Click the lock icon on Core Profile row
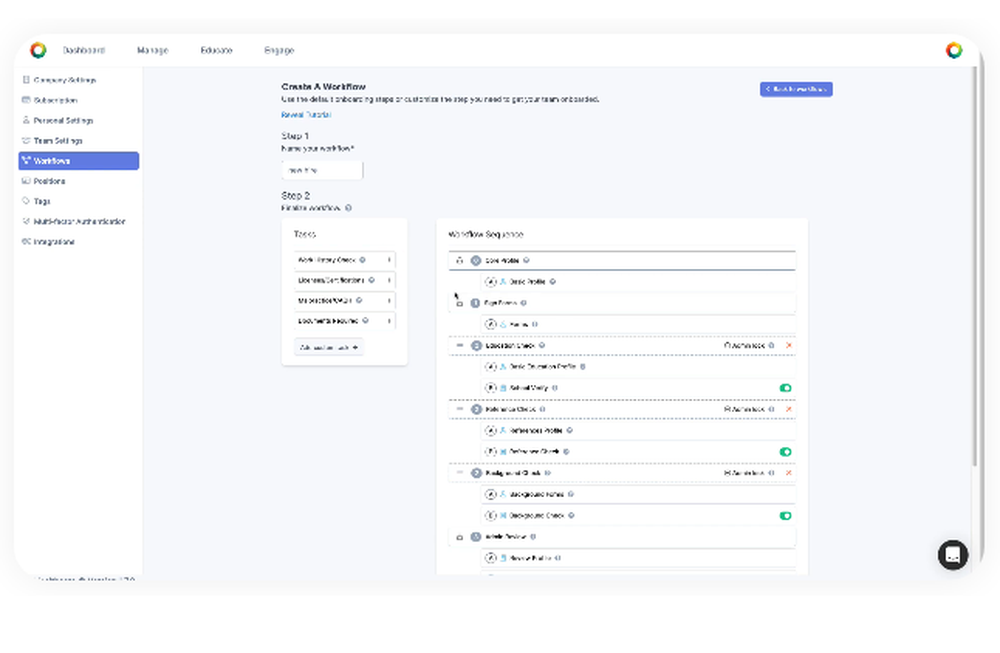The image size is (1000, 653). (459, 260)
